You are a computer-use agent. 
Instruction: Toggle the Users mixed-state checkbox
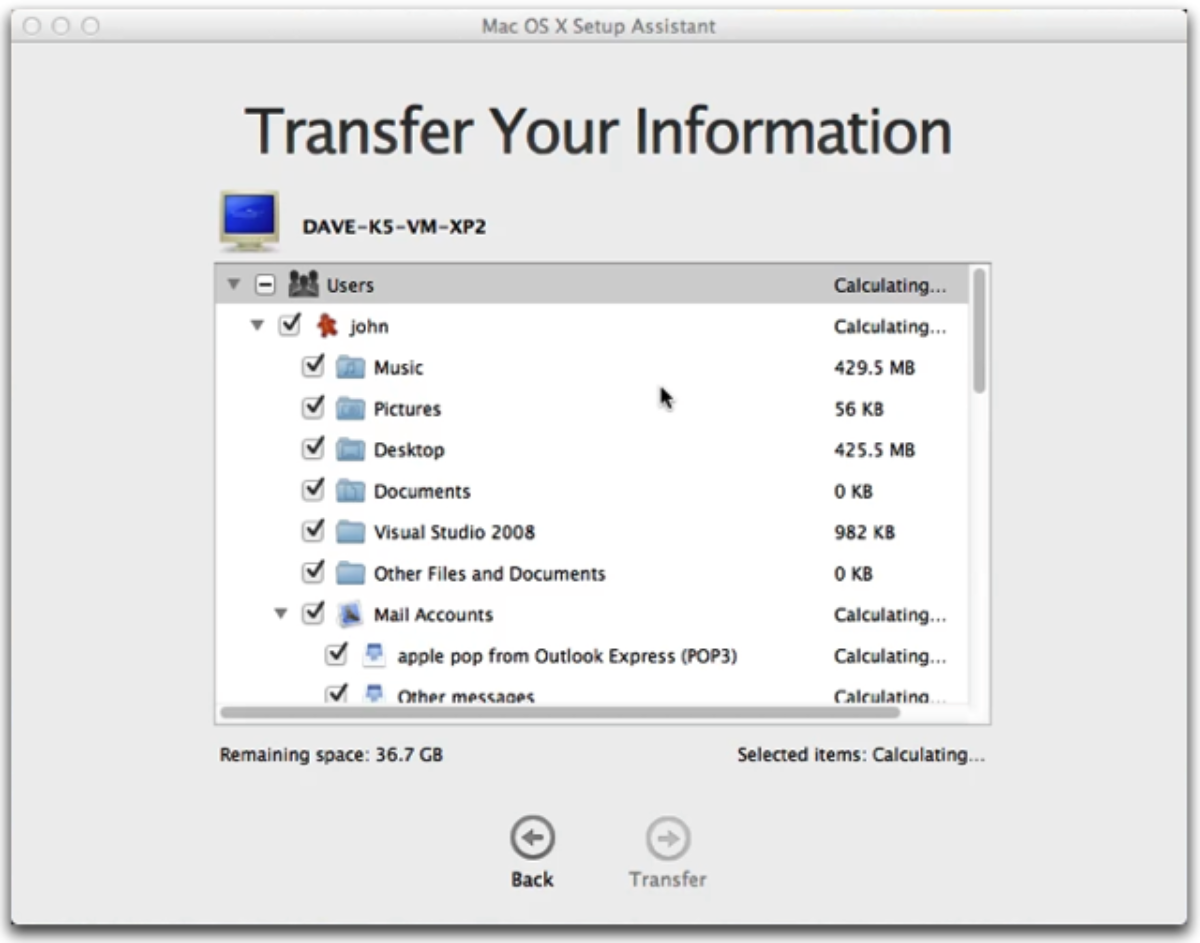[264, 285]
